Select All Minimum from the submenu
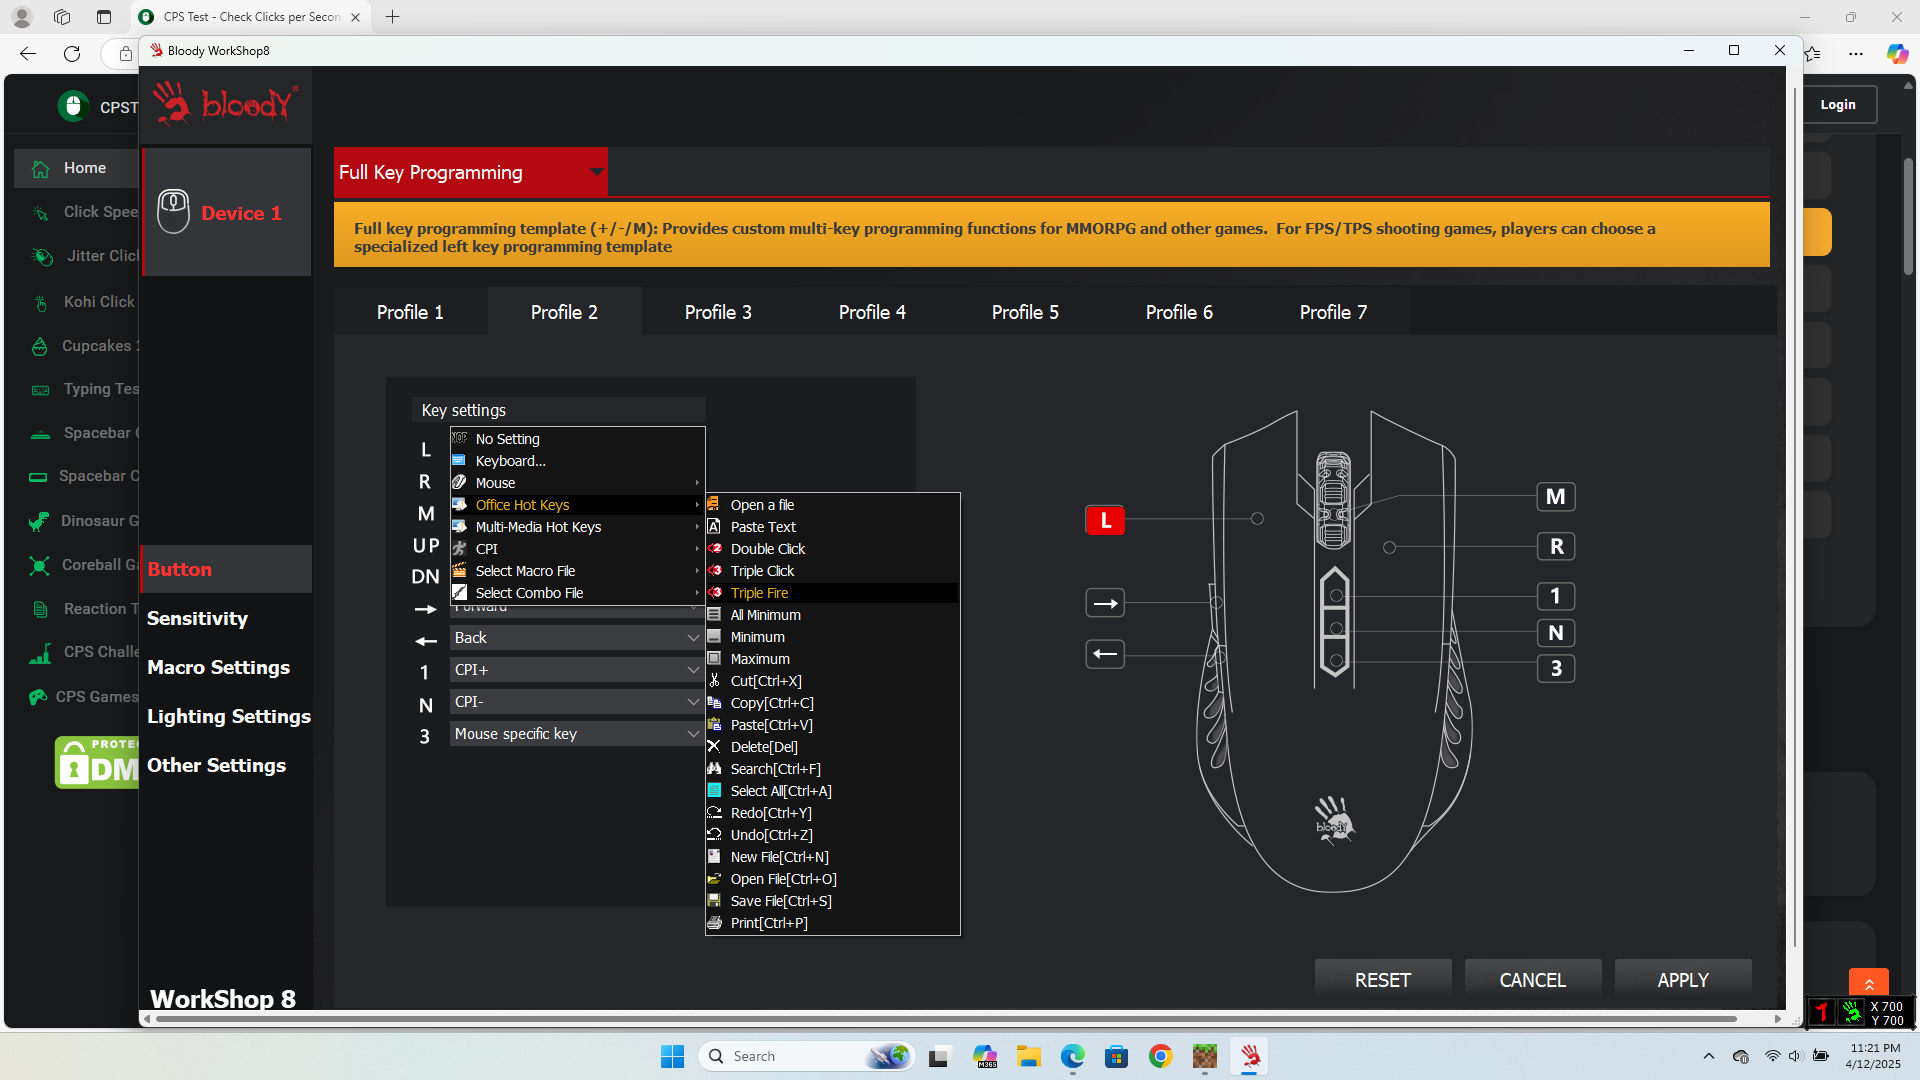 pyautogui.click(x=832, y=615)
